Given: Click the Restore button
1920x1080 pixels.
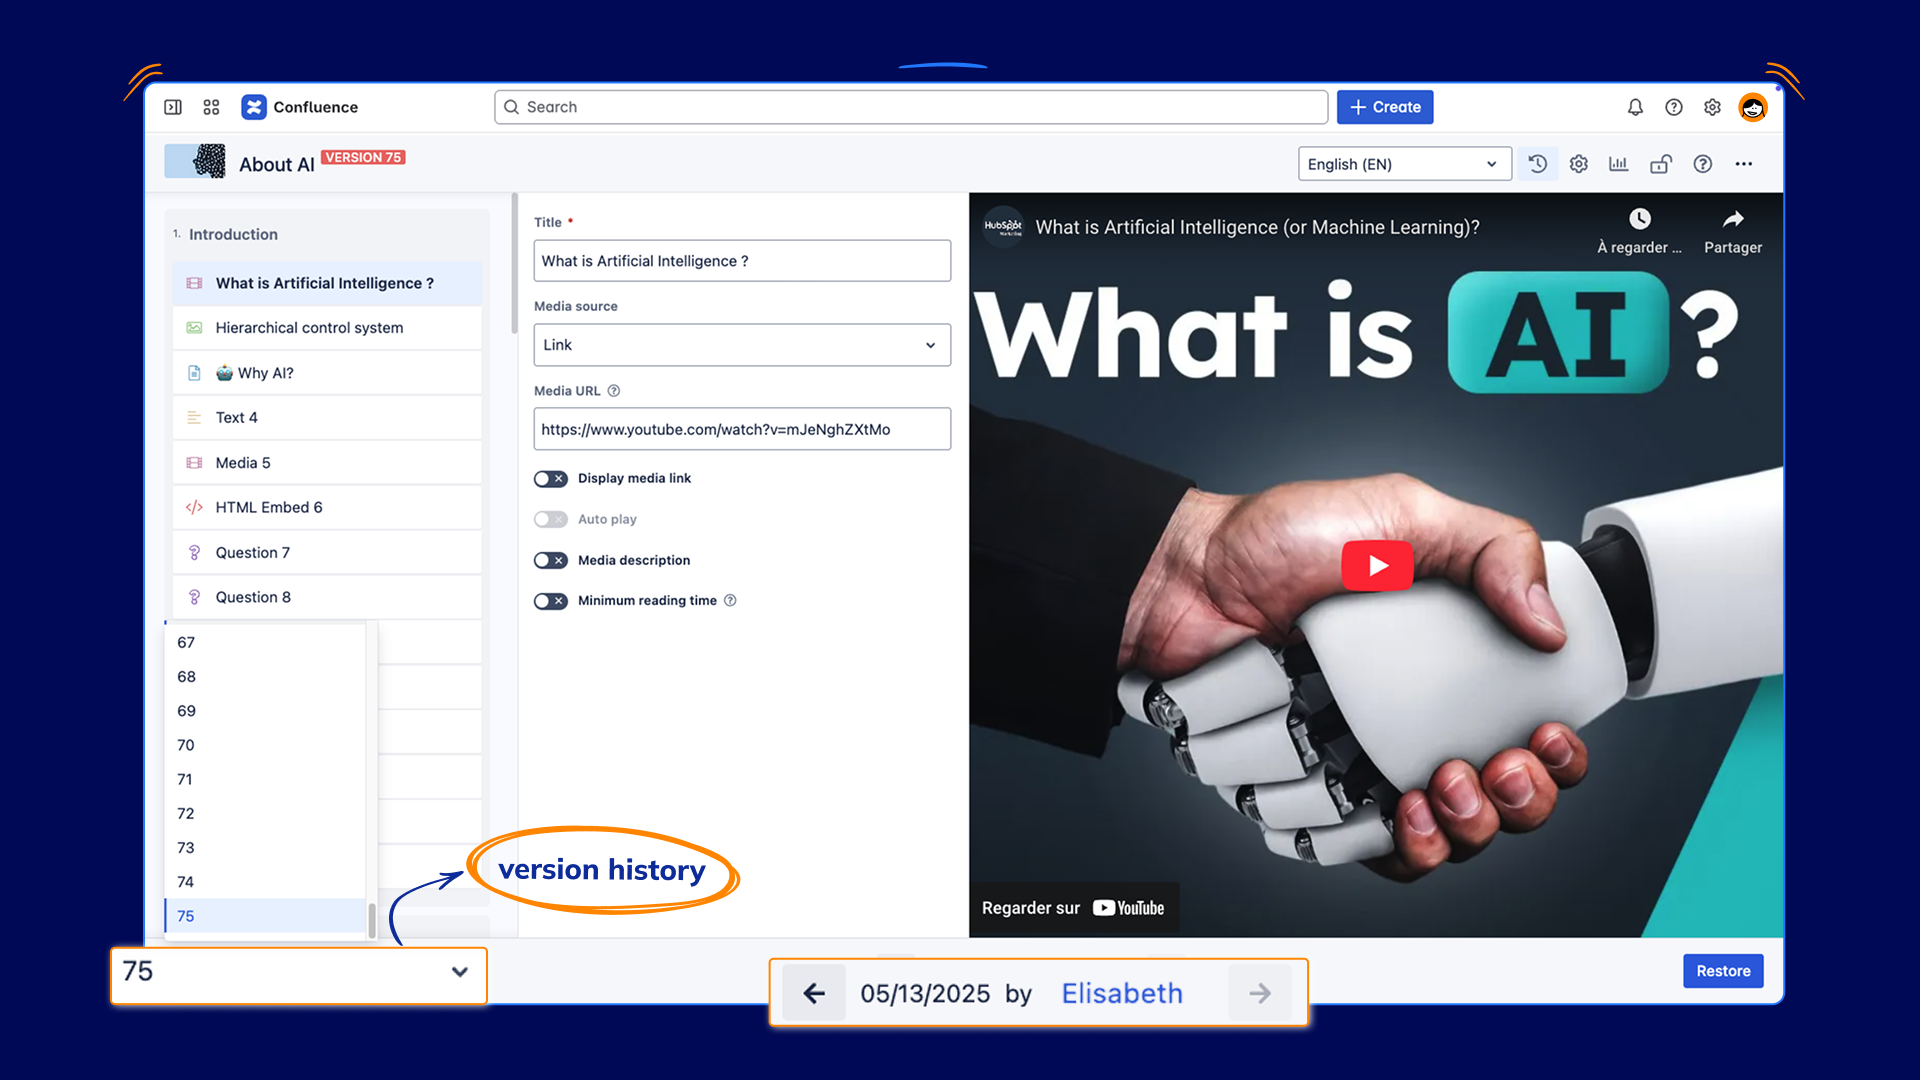Looking at the screenshot, I should click(x=1722, y=971).
